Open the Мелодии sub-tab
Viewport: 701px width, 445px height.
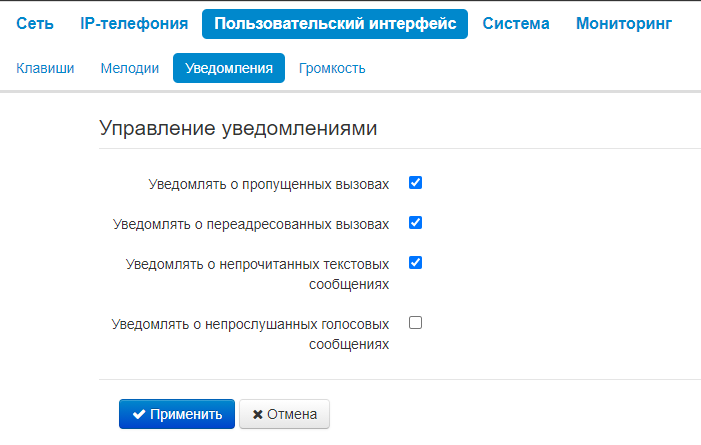coord(130,68)
